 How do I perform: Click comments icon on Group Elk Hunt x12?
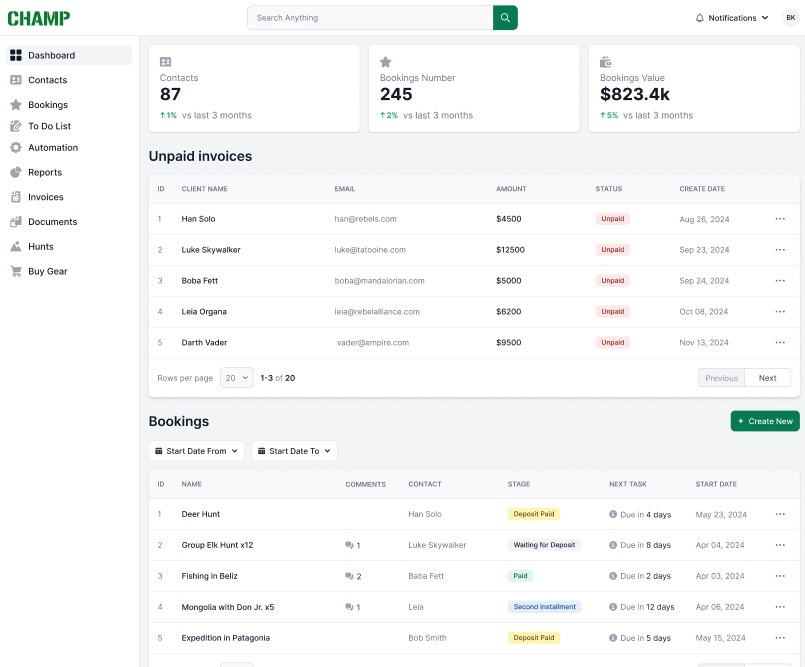click(350, 545)
